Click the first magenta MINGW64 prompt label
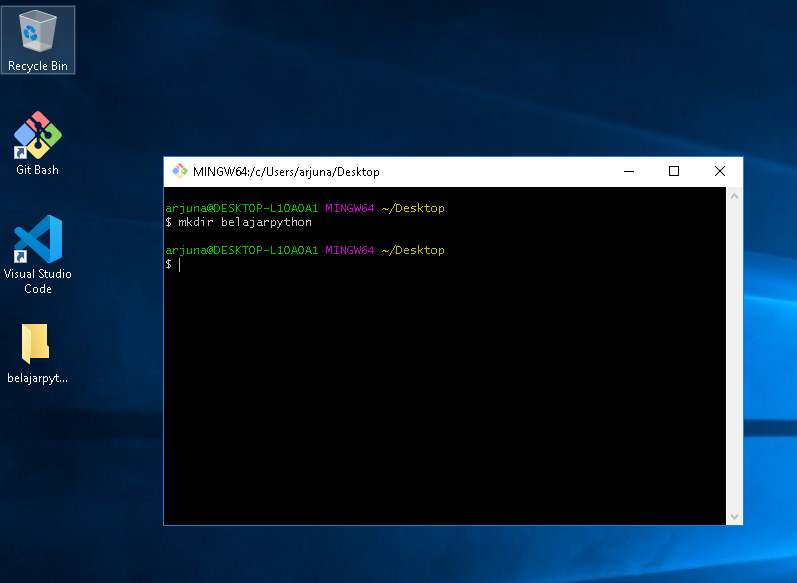This screenshot has height=583, width=797. click(x=350, y=208)
